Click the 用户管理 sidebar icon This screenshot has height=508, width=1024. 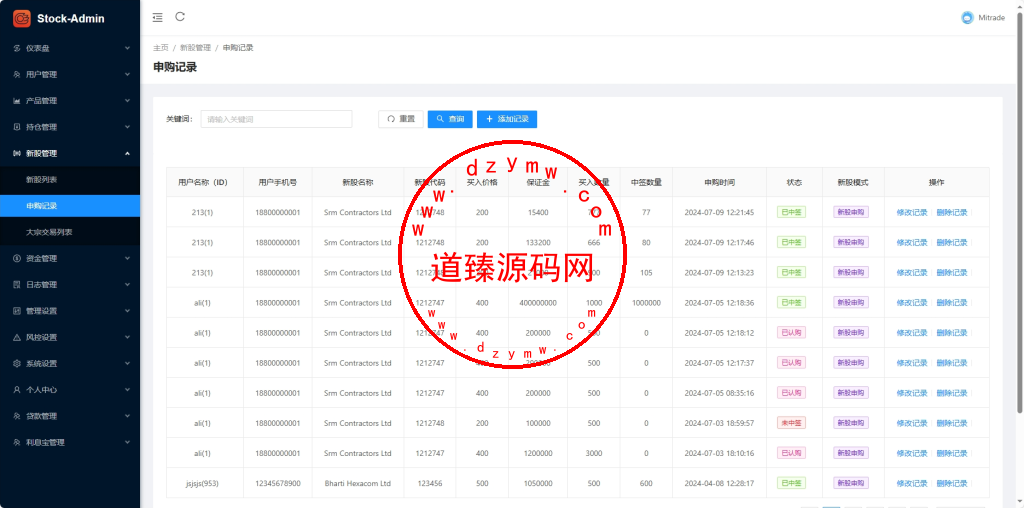(17, 74)
